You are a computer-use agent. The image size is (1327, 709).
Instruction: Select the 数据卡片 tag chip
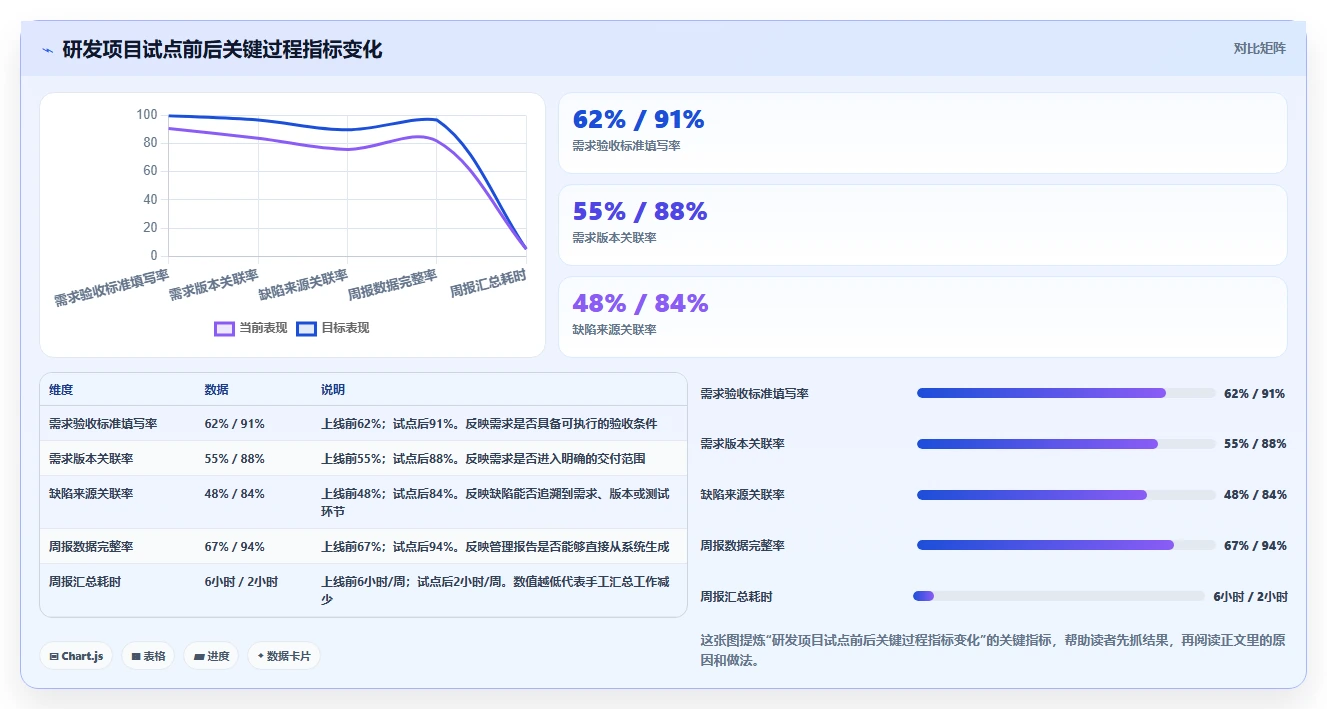pyautogui.click(x=283, y=656)
